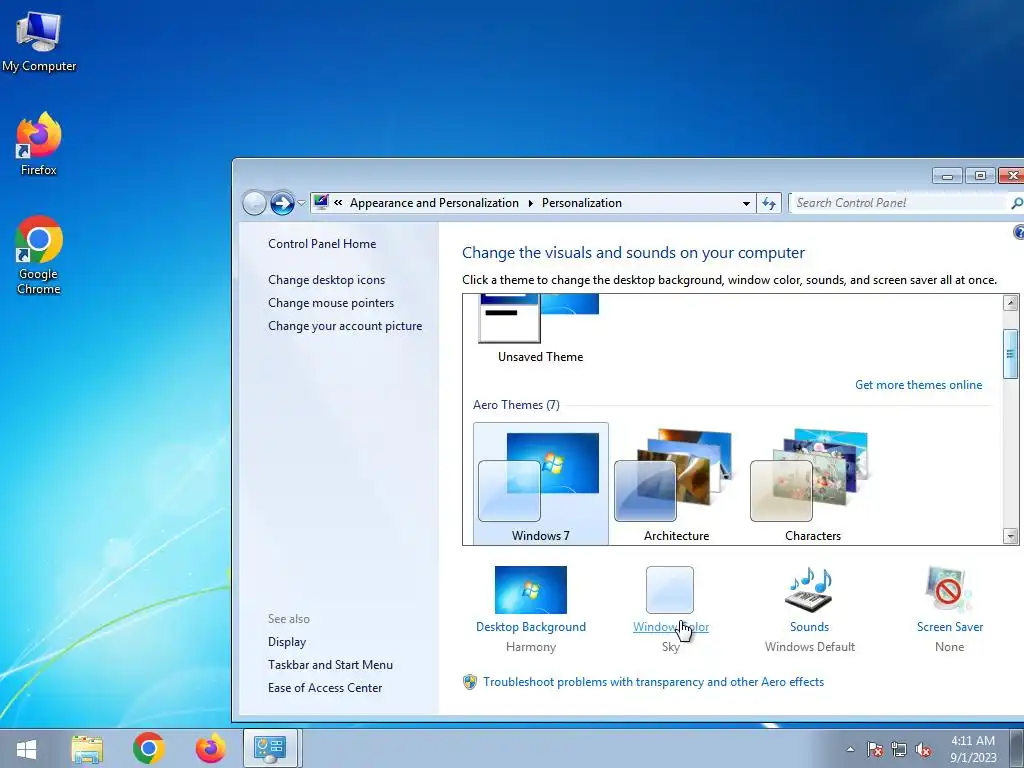Click the Forward navigation arrow button
The image size is (1024, 768).
click(282, 203)
